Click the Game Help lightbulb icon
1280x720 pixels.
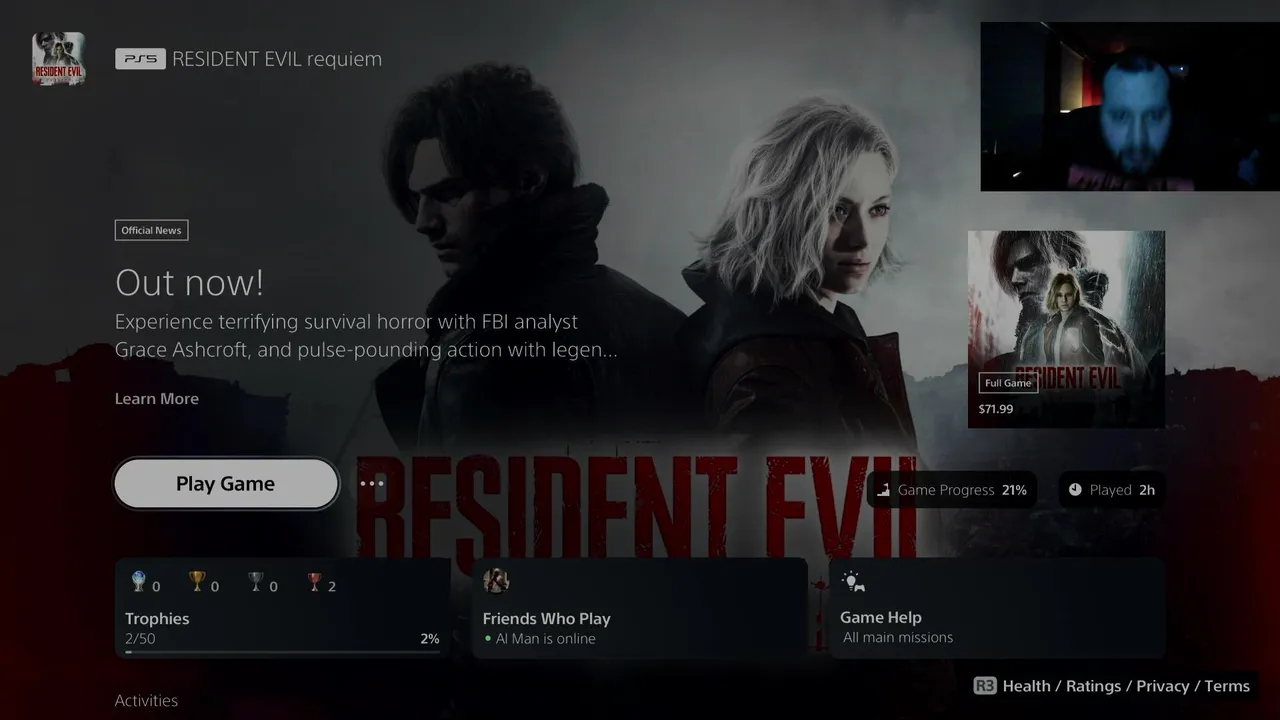click(852, 582)
